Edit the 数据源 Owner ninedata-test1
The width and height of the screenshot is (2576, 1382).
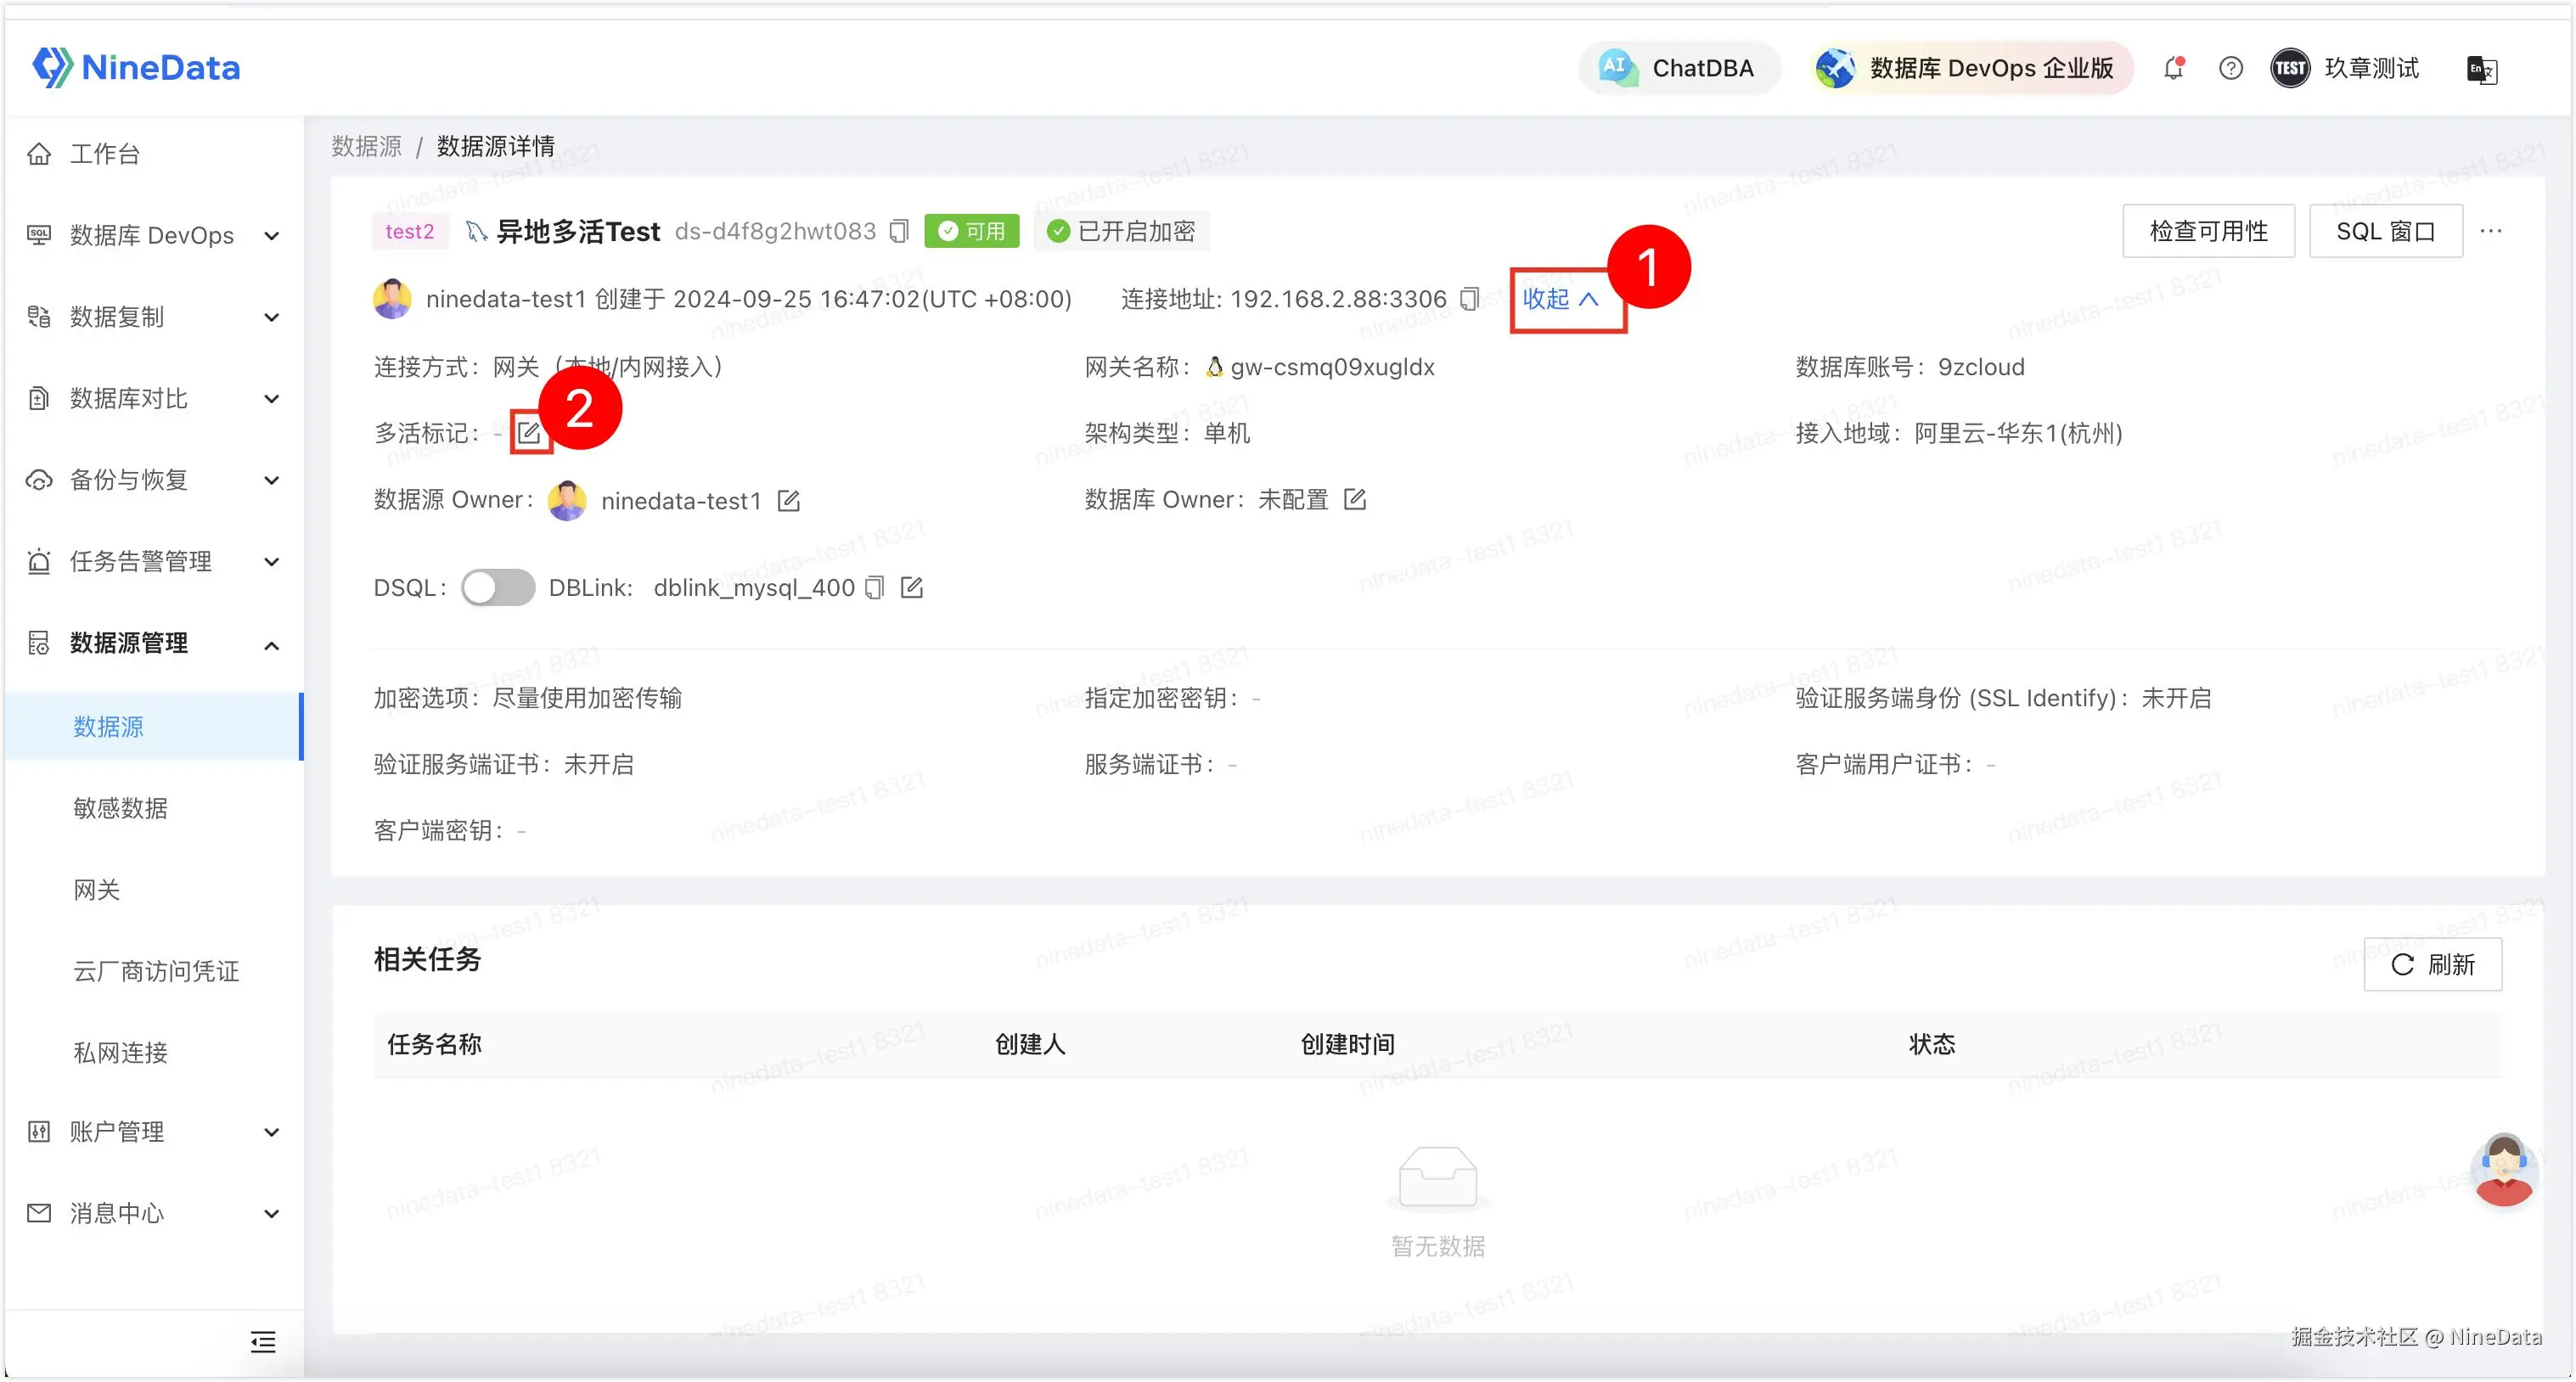coord(788,500)
